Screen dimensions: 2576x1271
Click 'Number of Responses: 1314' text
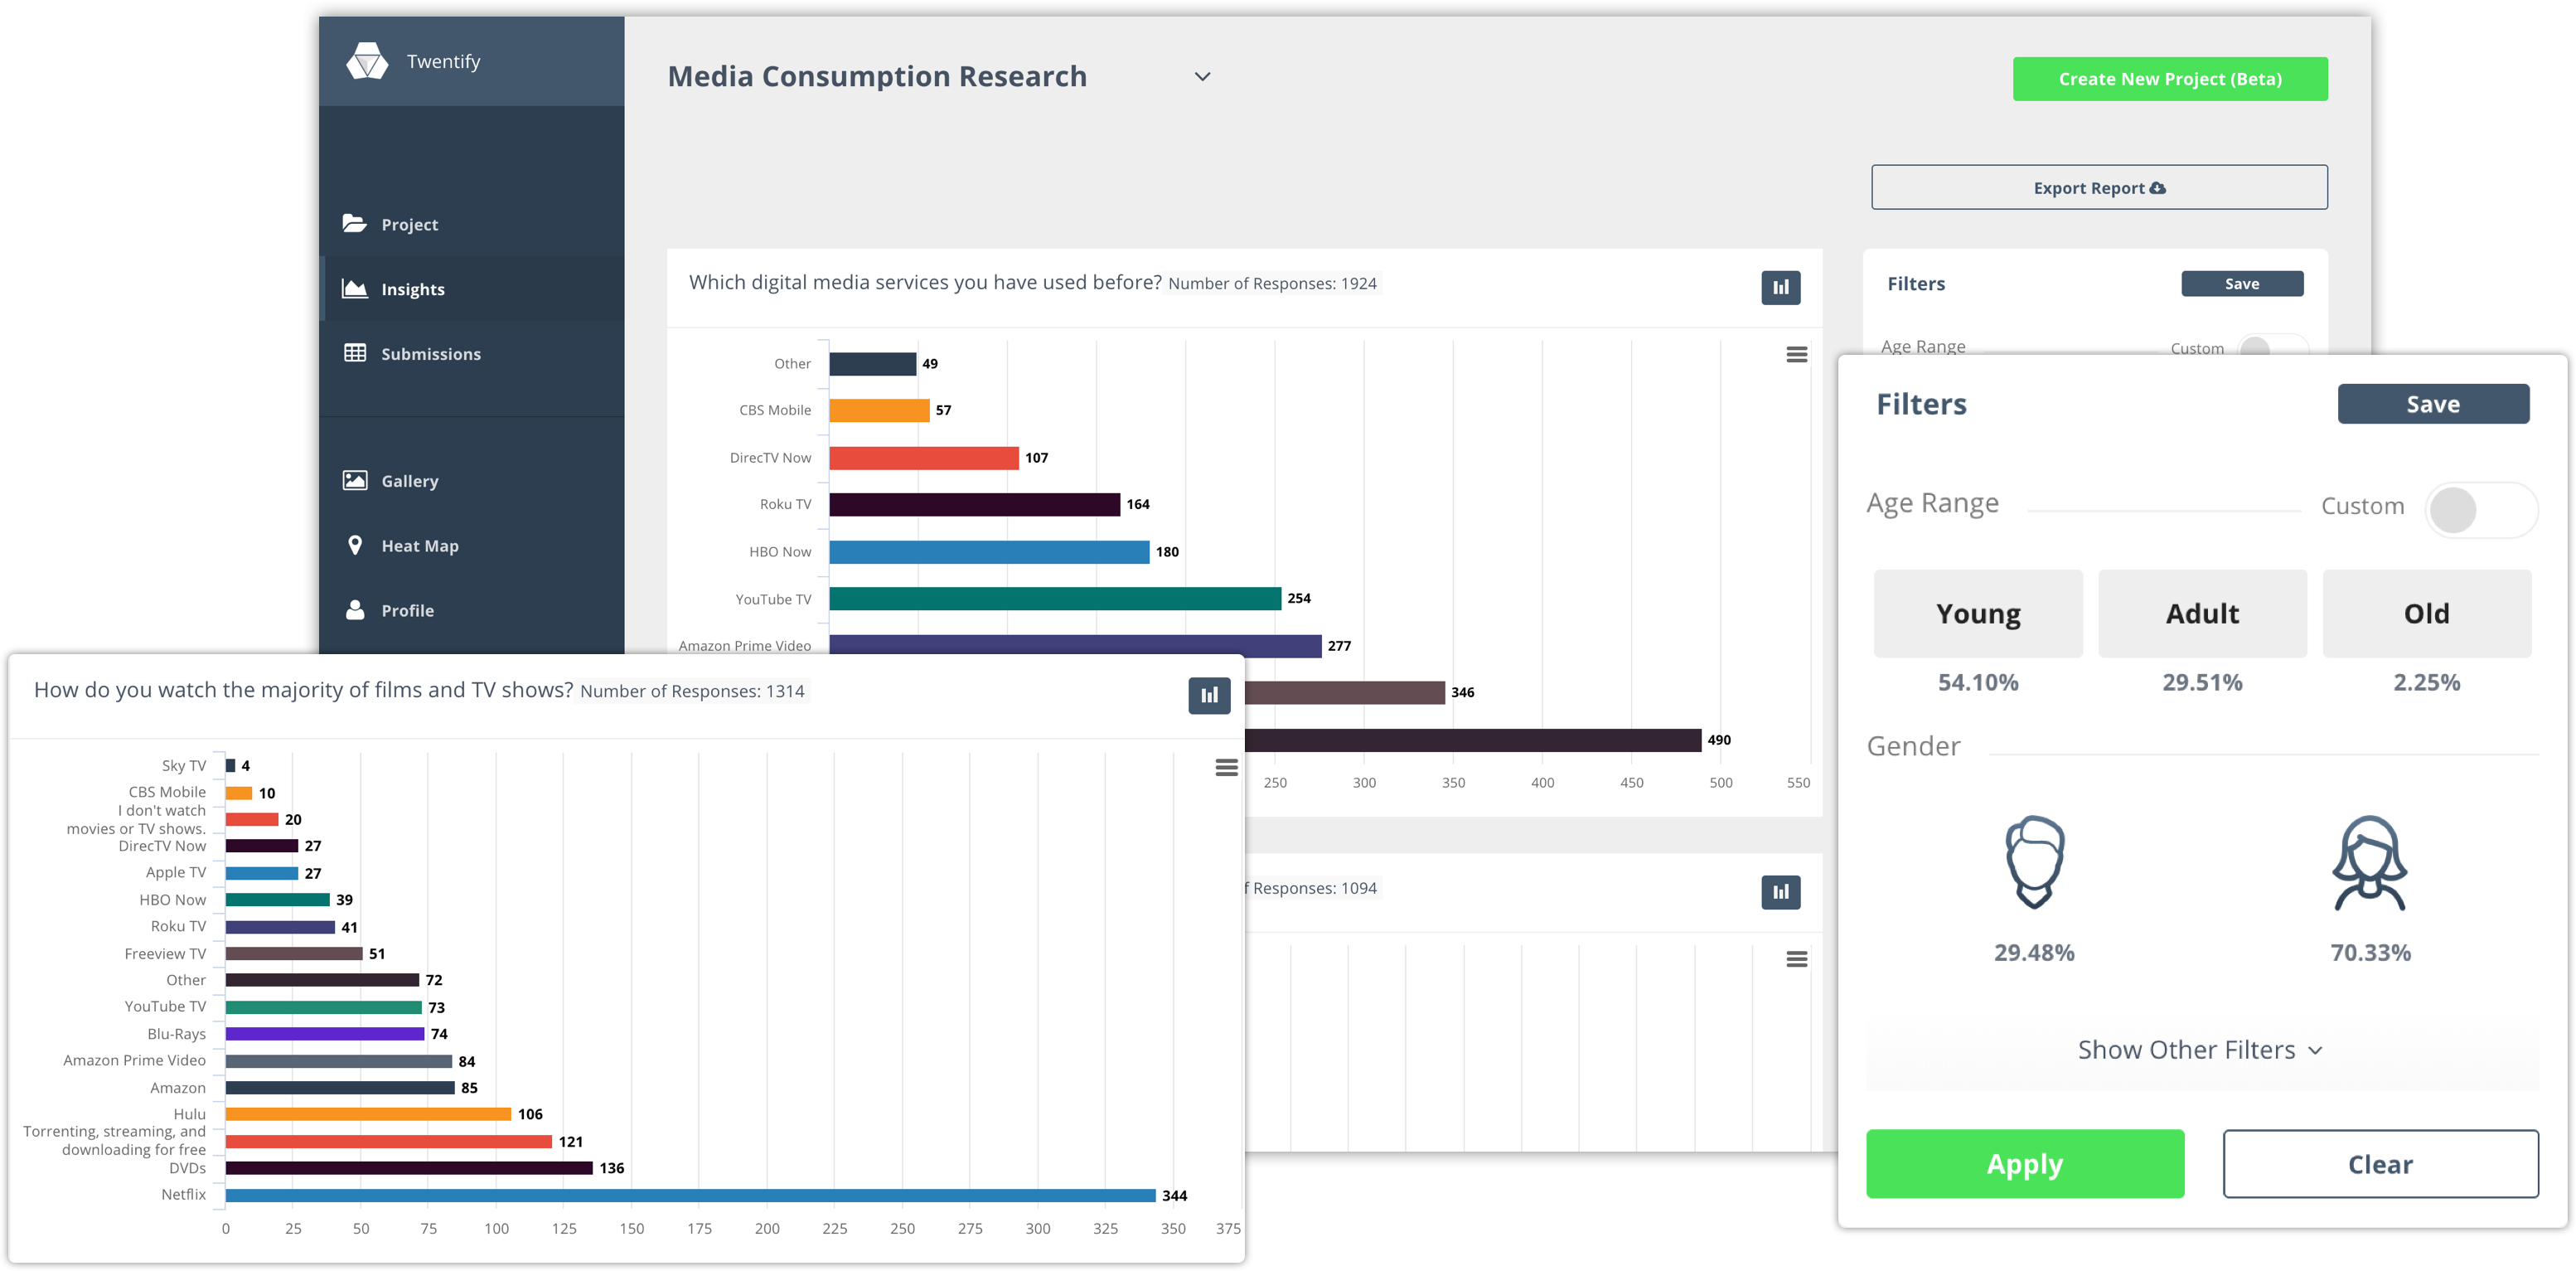pos(692,692)
